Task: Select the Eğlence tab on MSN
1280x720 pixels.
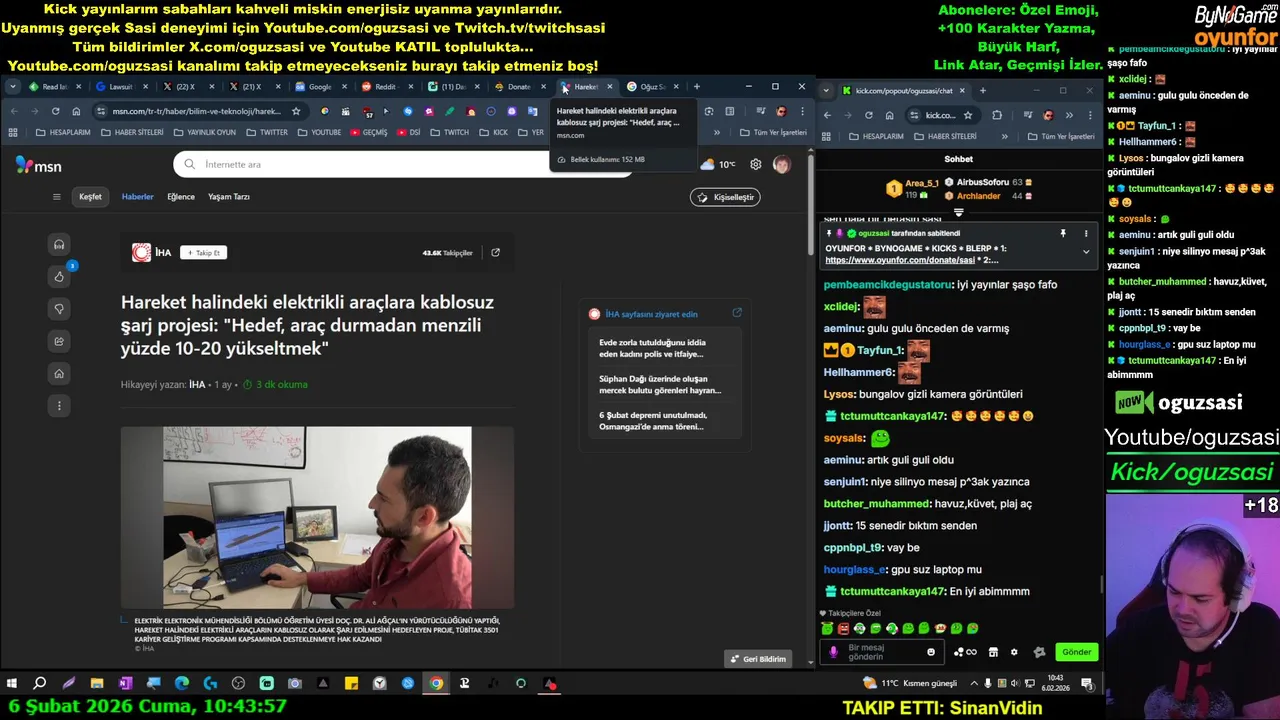Action: [x=181, y=197]
